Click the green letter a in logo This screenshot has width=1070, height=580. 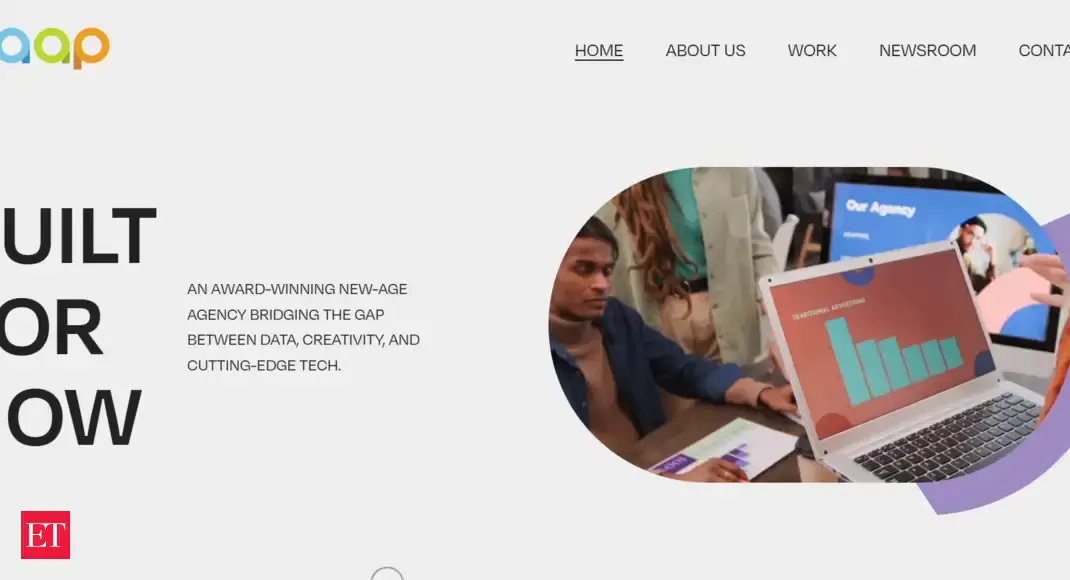click(53, 46)
